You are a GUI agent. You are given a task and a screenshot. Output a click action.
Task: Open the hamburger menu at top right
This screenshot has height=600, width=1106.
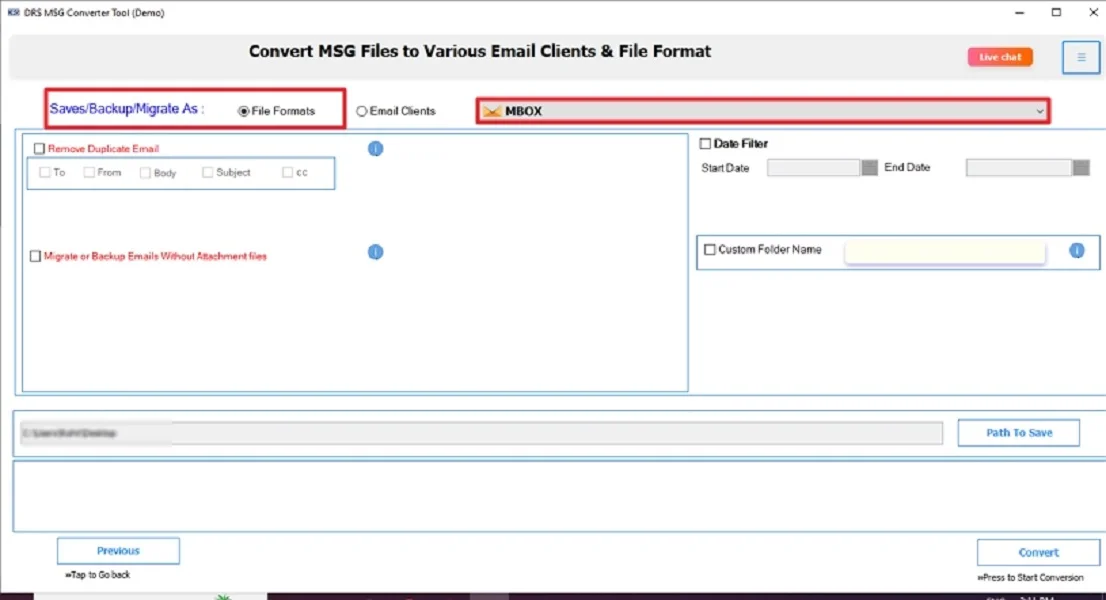pyautogui.click(x=1079, y=57)
